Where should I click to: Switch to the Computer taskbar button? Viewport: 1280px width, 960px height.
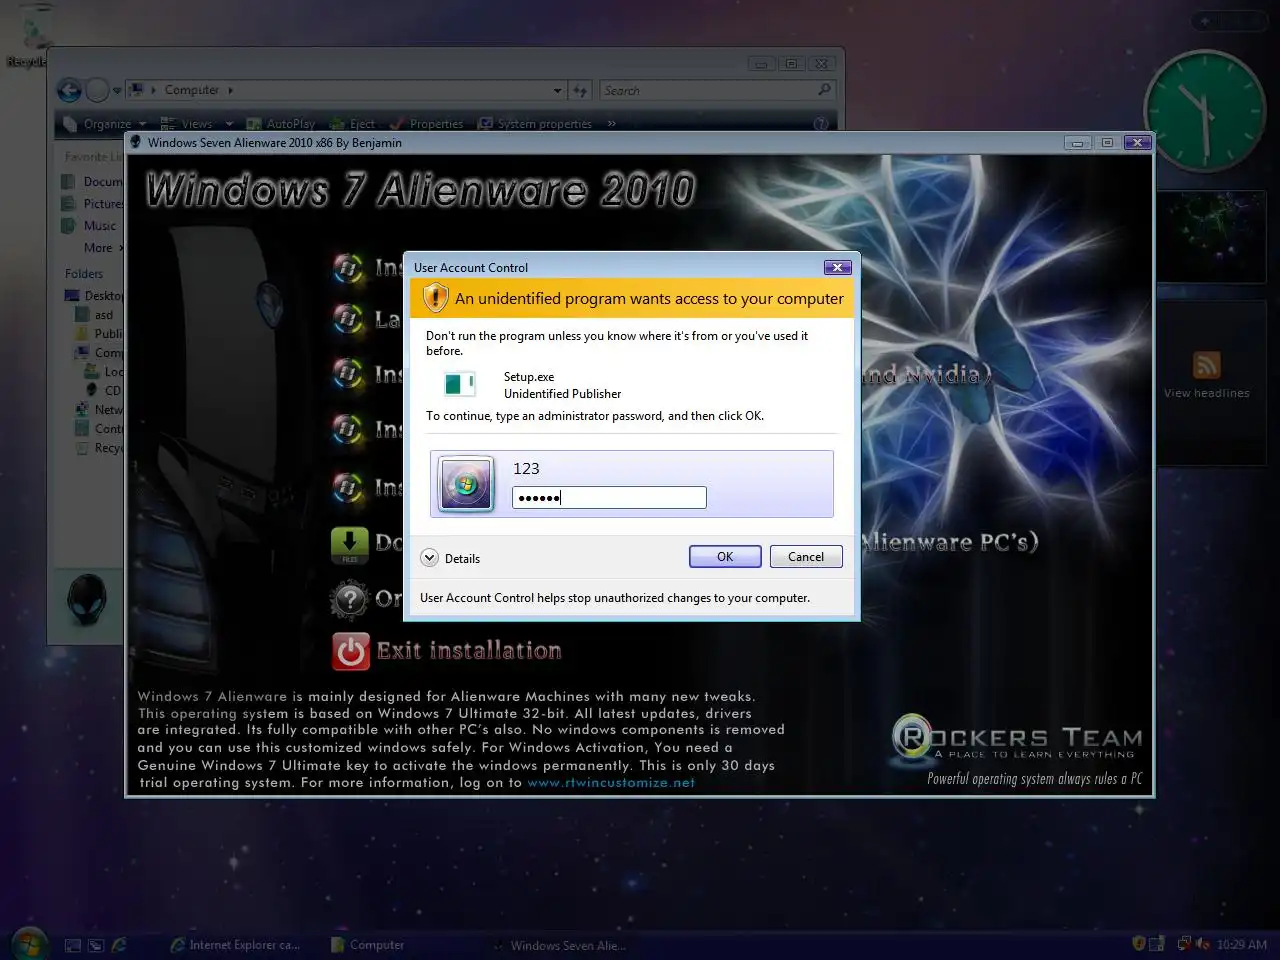pyautogui.click(x=368, y=945)
